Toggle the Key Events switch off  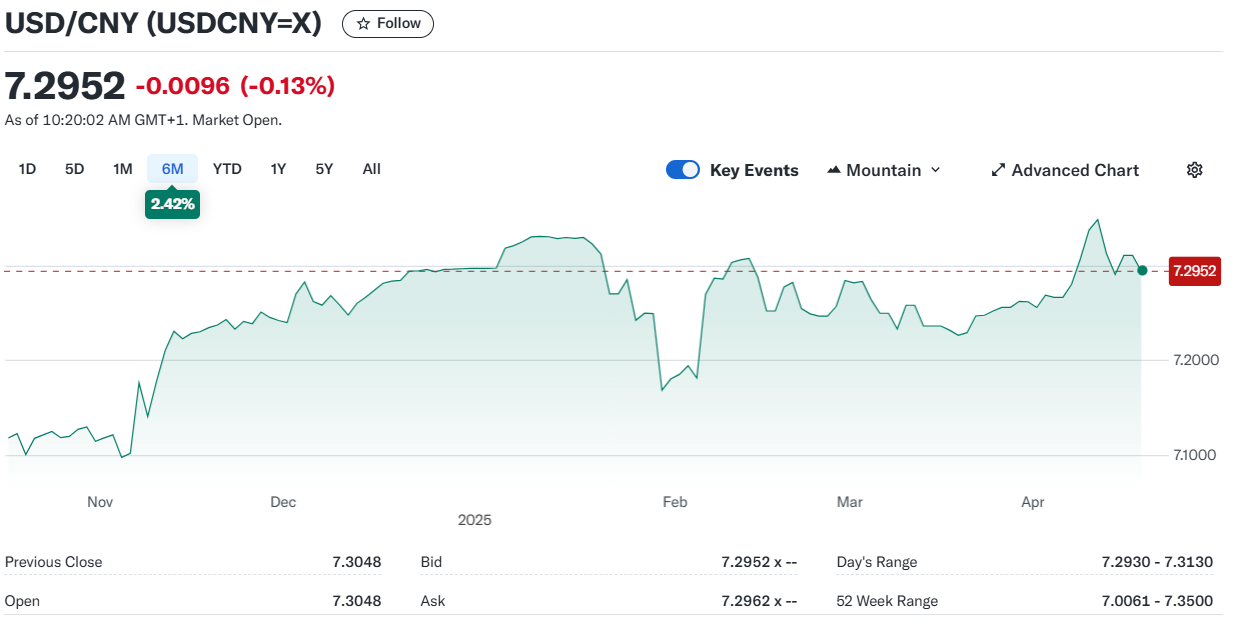click(x=683, y=170)
